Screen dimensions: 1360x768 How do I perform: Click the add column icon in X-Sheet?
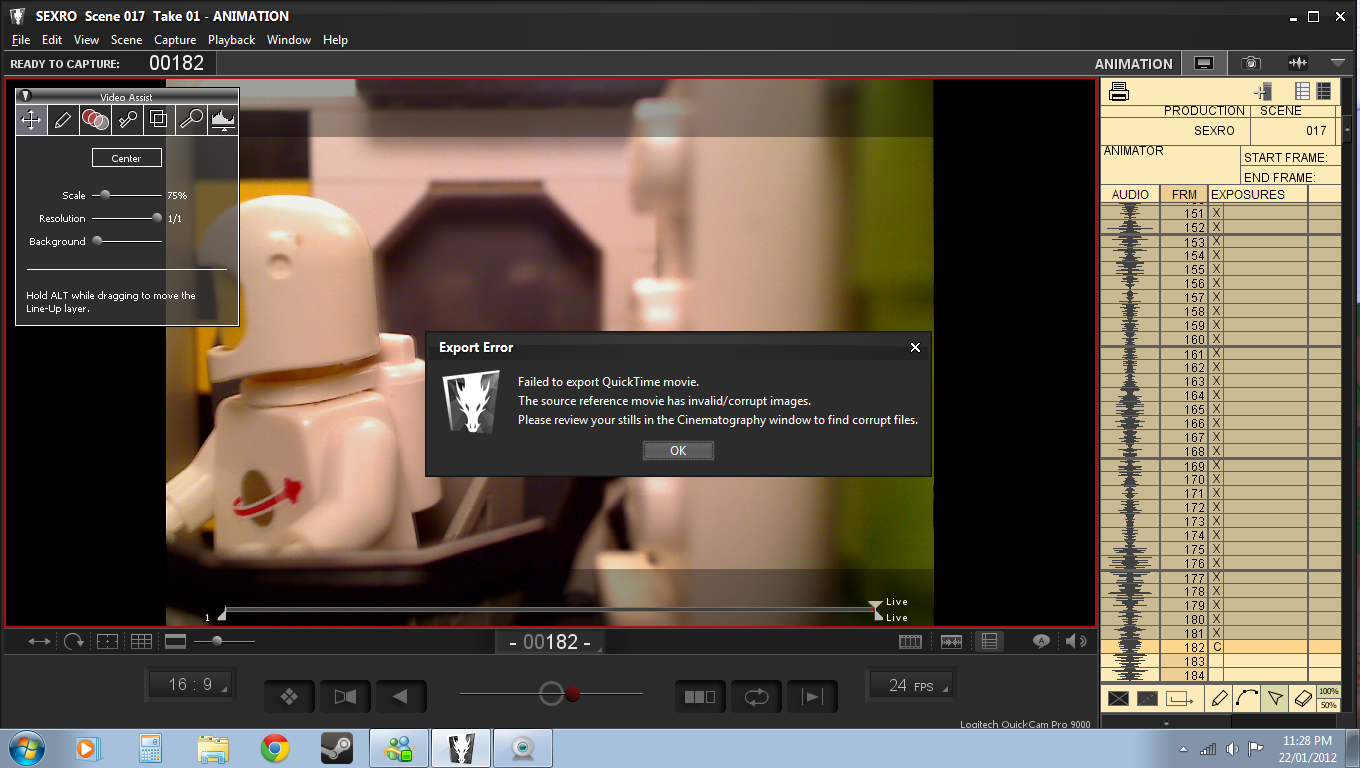pos(1263,92)
